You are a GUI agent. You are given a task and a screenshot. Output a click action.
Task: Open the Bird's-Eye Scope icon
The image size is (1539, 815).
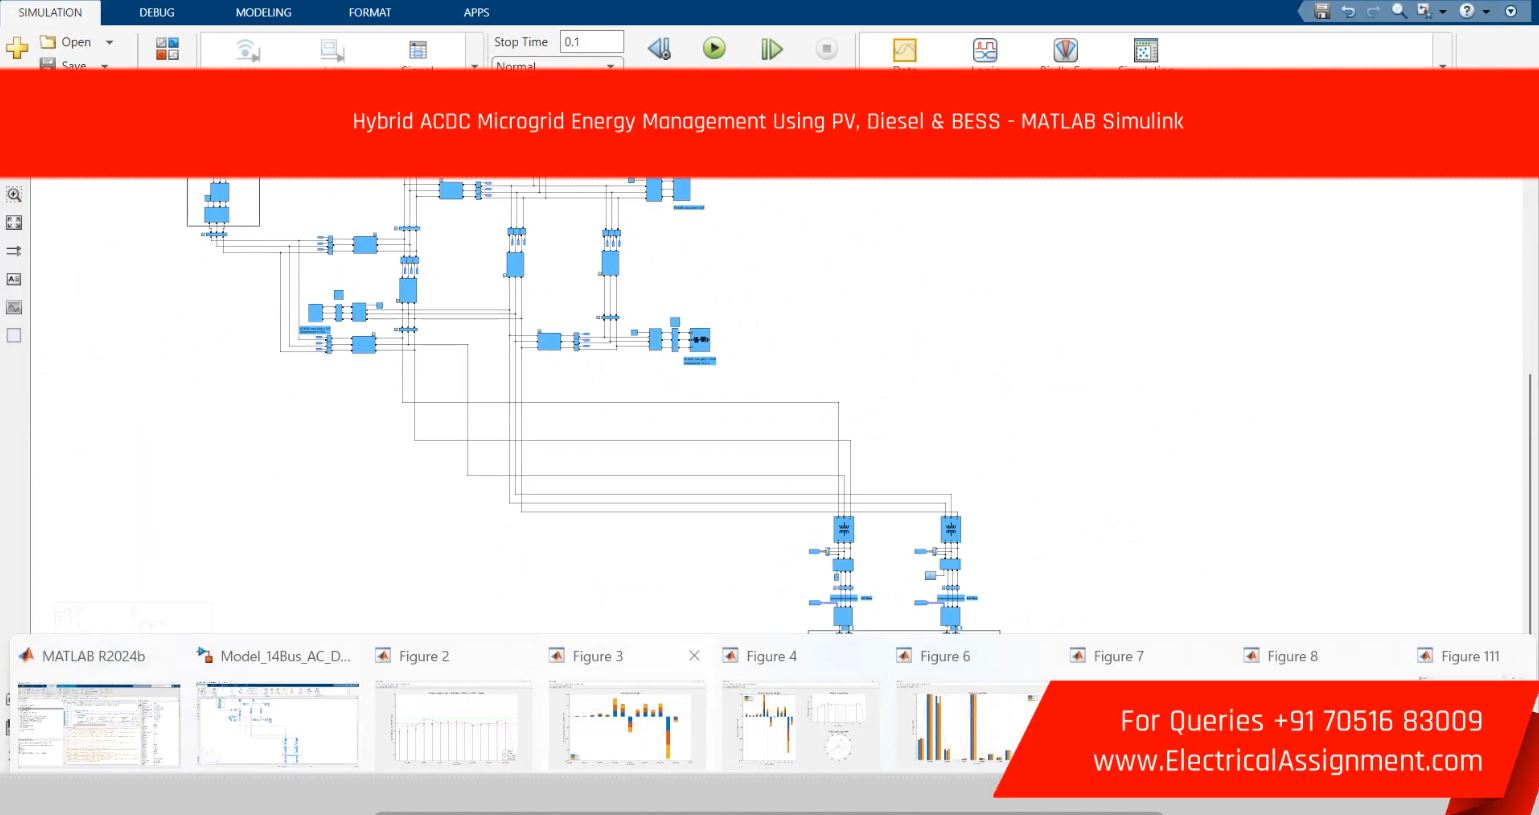pyautogui.click(x=1065, y=50)
